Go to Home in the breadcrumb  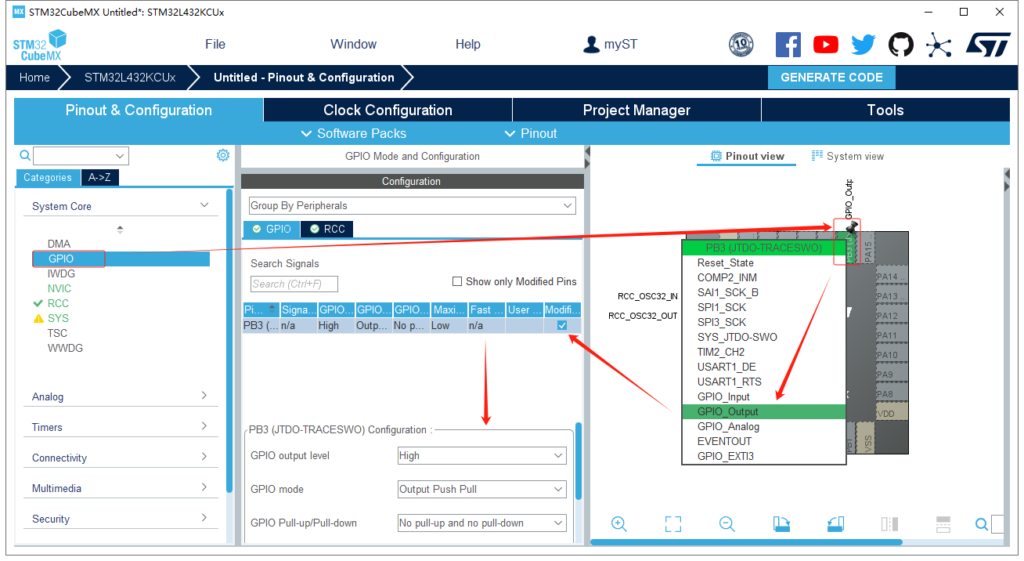point(34,77)
